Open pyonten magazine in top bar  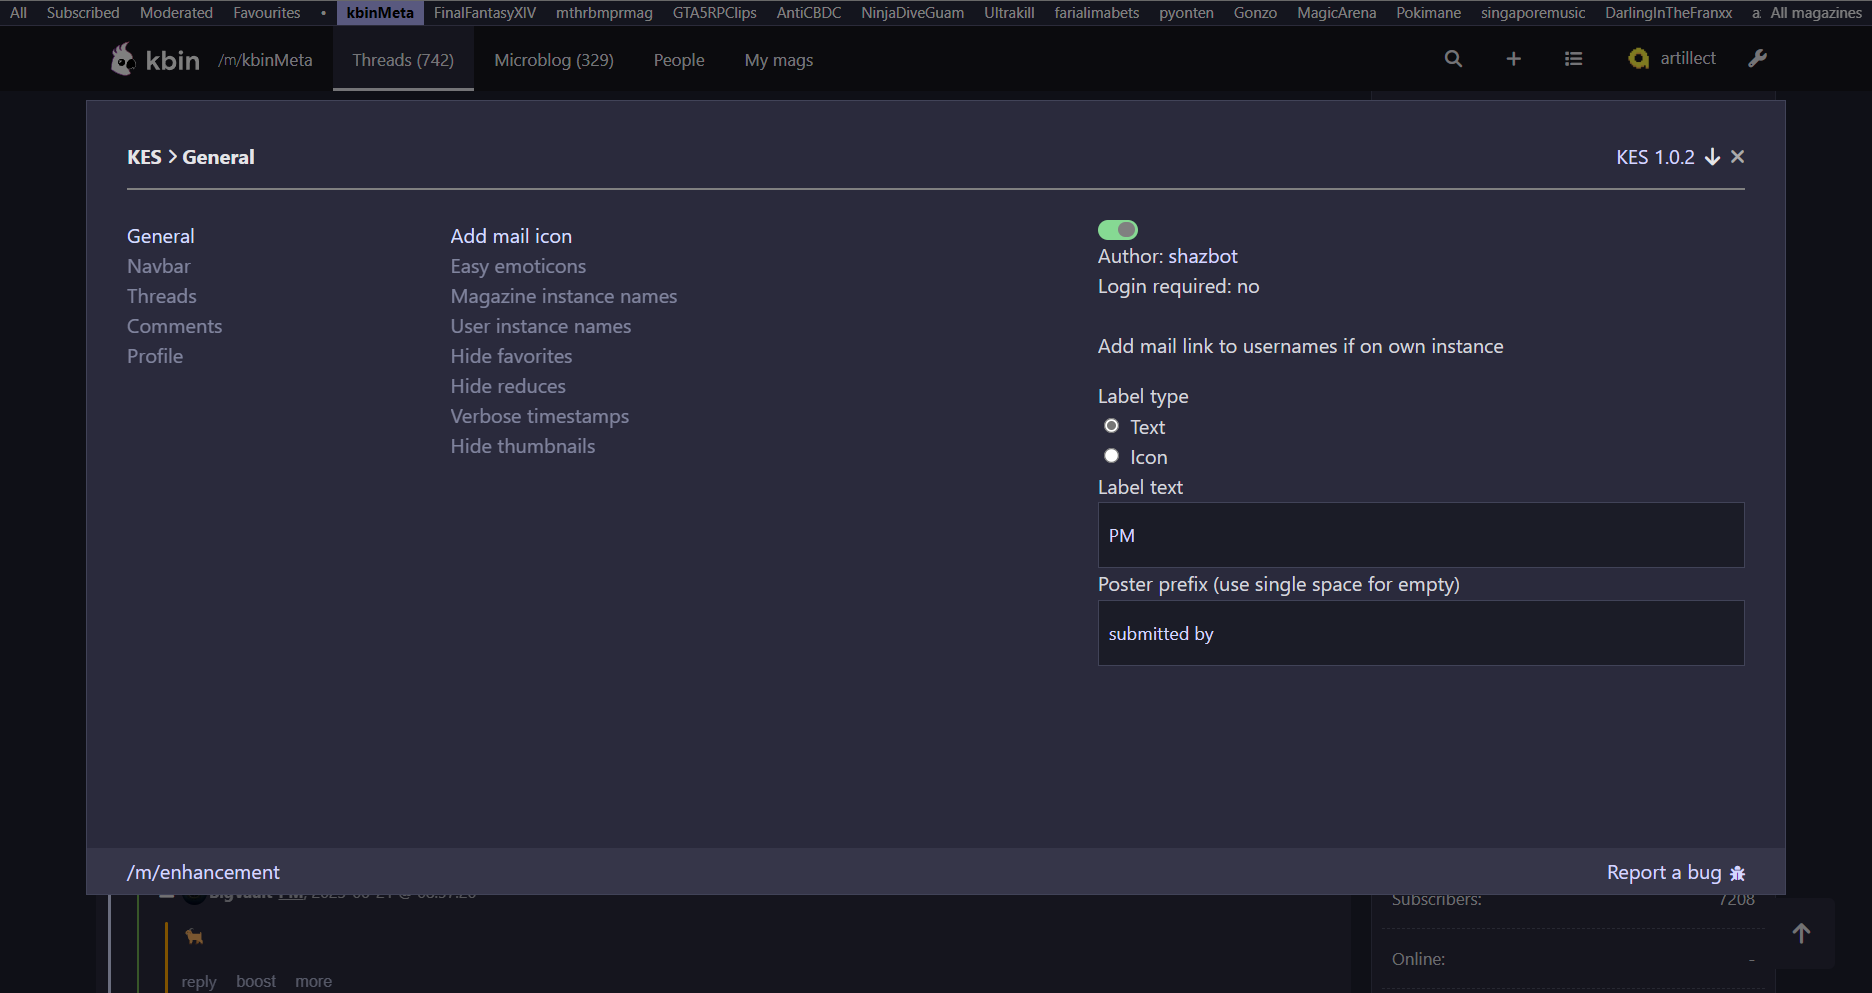click(1186, 13)
